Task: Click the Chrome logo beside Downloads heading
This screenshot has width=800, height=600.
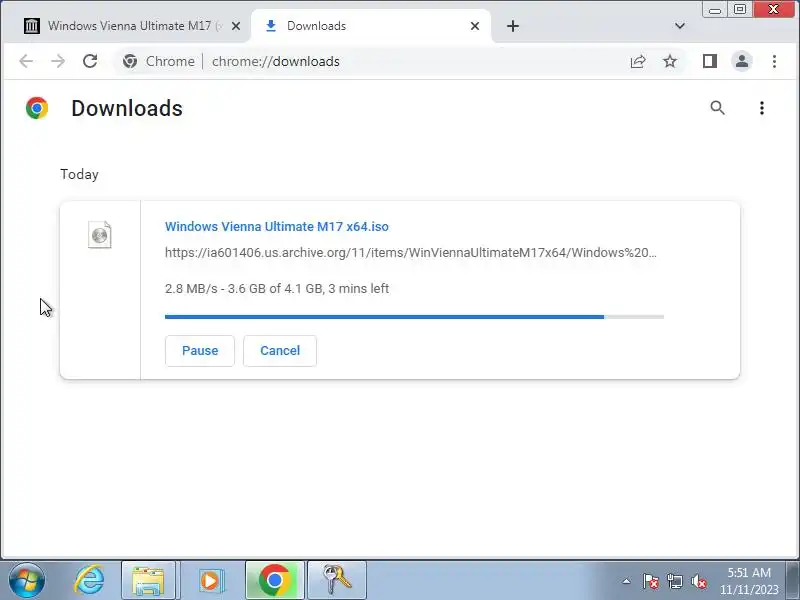Action: coord(37,108)
